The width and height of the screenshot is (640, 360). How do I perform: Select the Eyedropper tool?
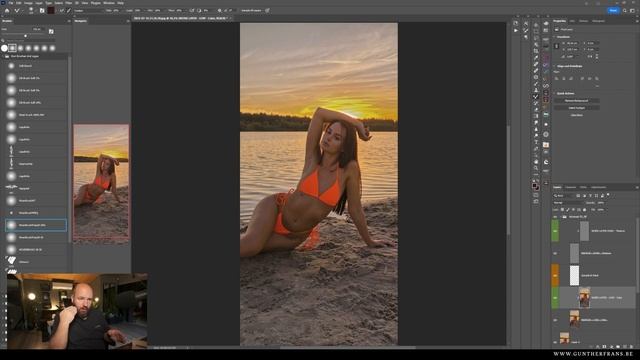[x=536, y=58]
